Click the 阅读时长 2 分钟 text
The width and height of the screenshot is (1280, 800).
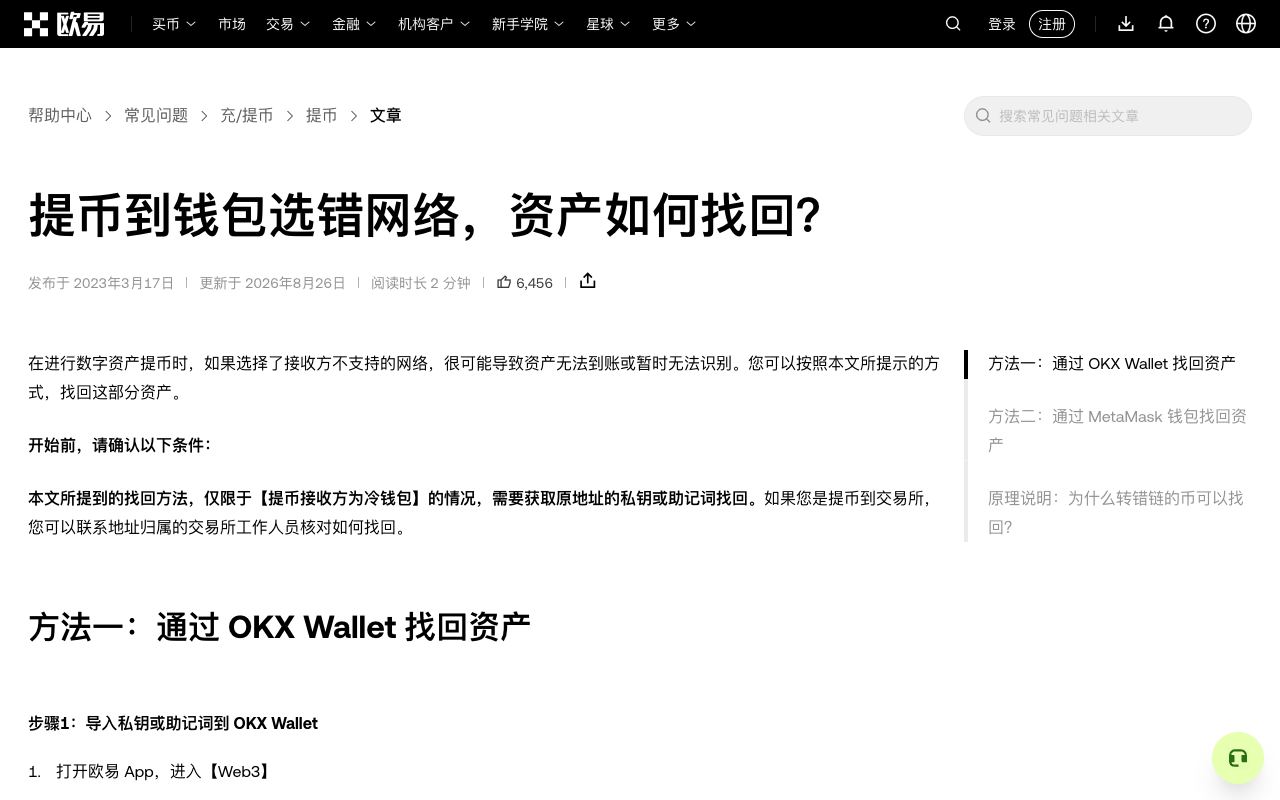pos(421,283)
